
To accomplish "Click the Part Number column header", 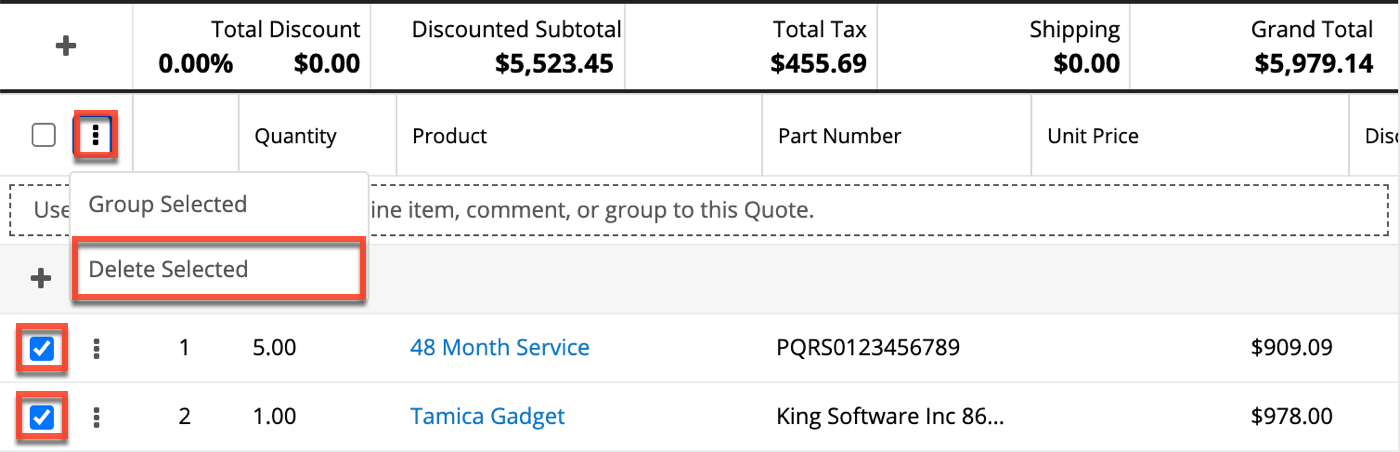I will point(840,136).
